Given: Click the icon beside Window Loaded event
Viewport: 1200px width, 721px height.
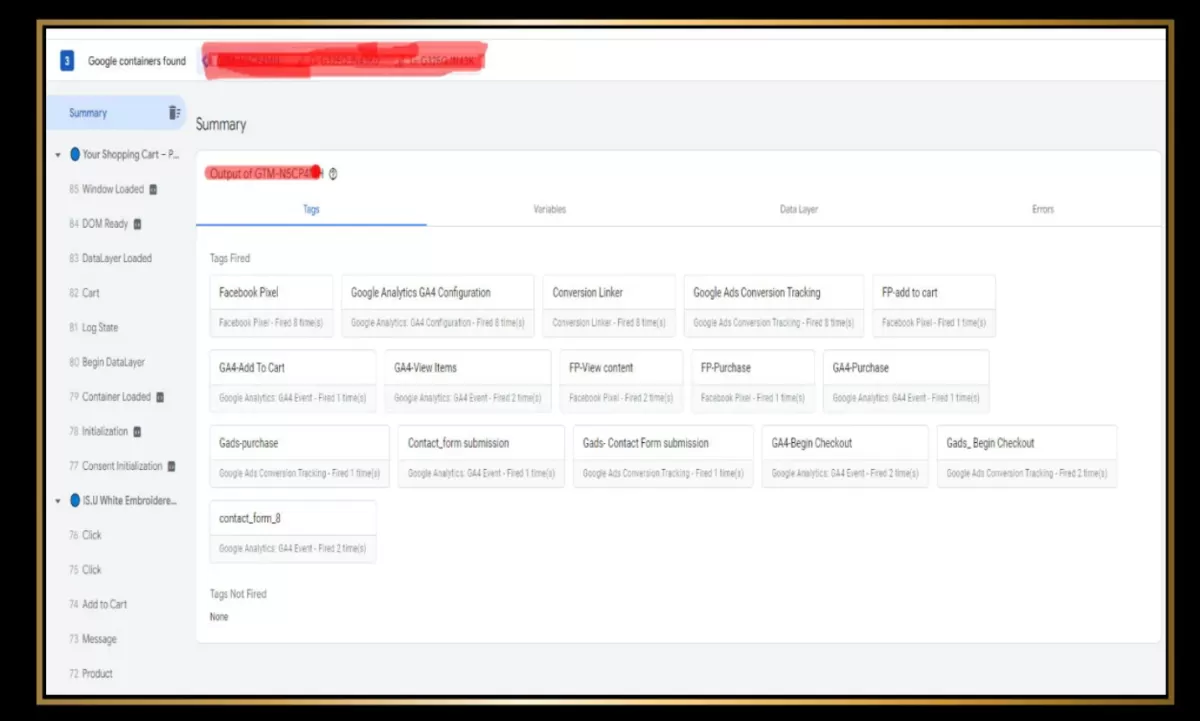Looking at the screenshot, I should point(153,189).
